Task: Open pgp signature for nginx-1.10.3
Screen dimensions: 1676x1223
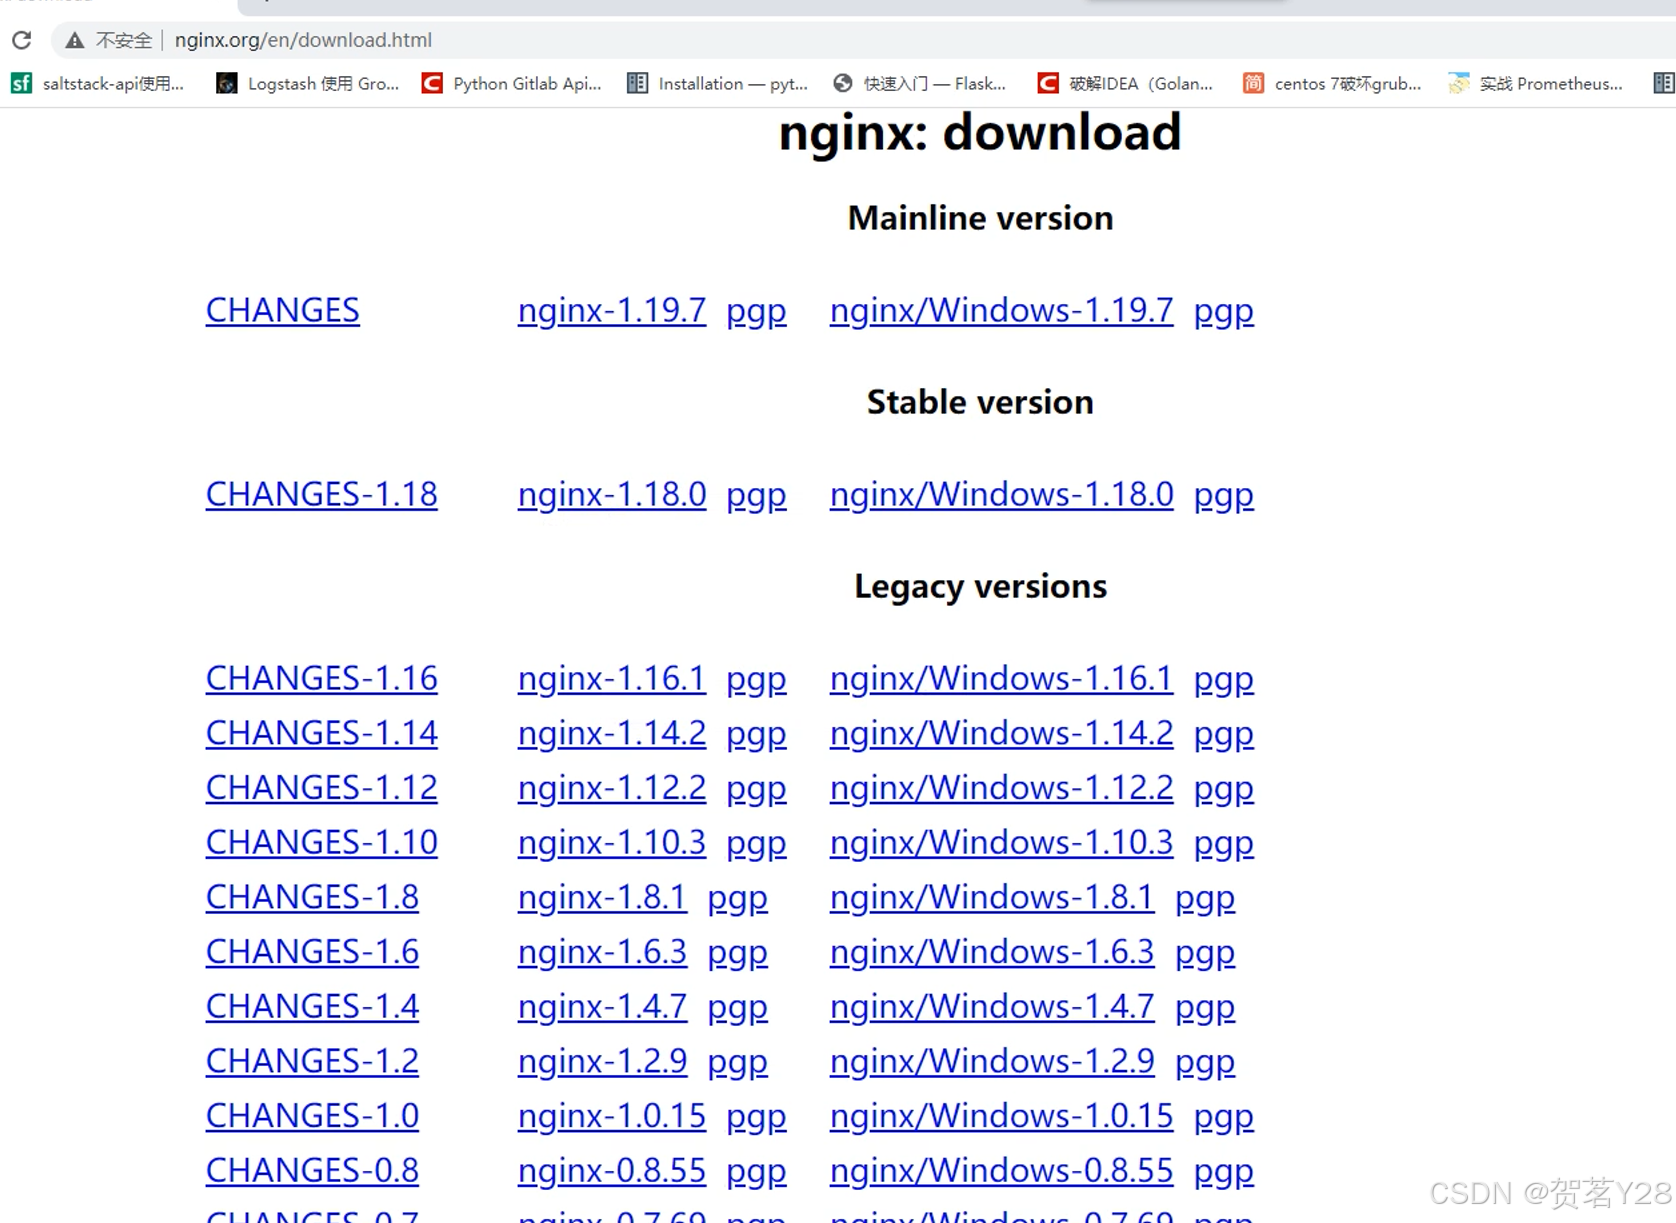Action: pyautogui.click(x=756, y=844)
